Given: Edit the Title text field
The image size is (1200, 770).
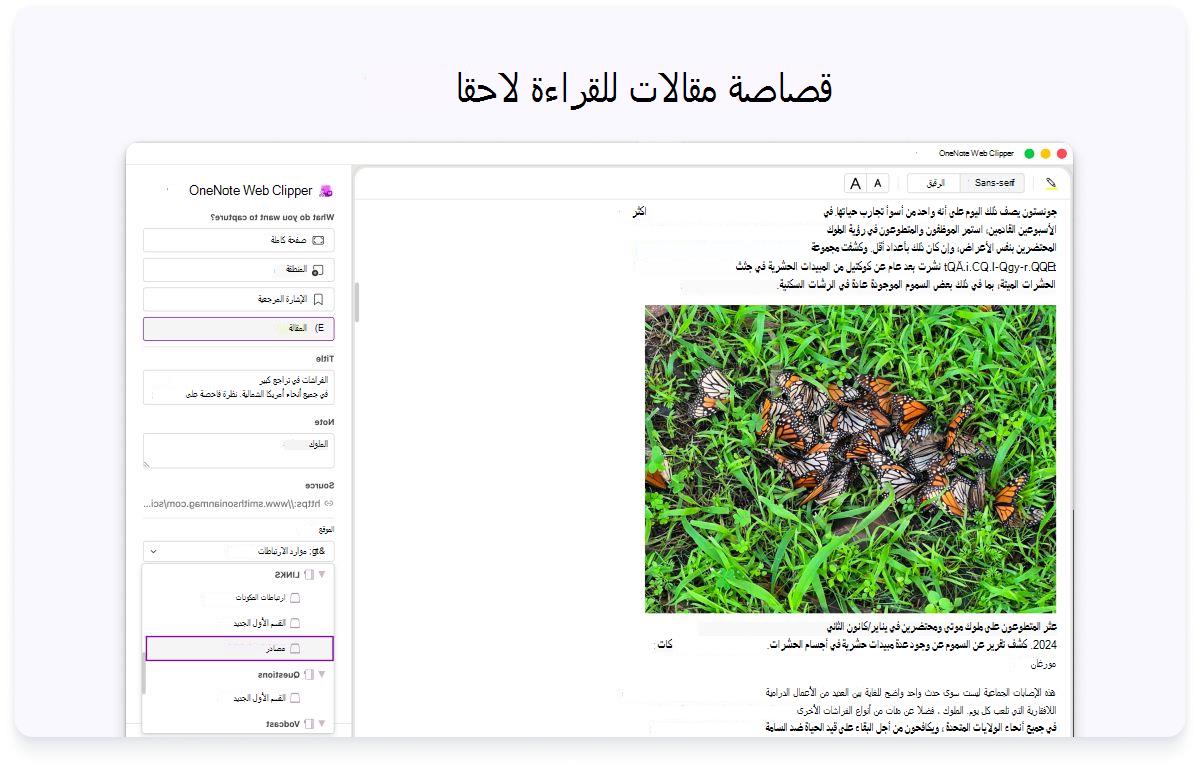Looking at the screenshot, I should pyautogui.click(x=239, y=387).
